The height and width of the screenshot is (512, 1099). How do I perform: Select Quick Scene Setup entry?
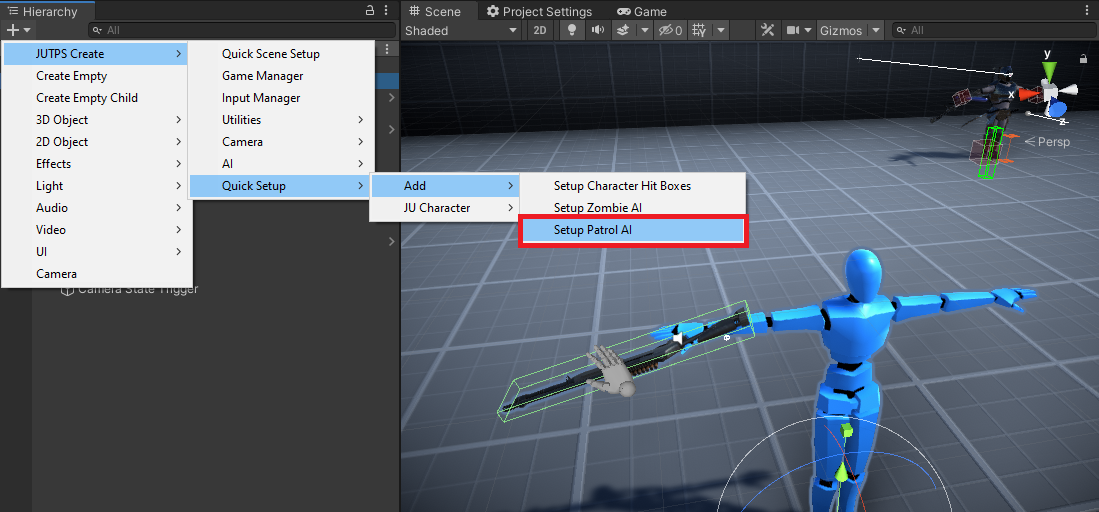(280, 53)
